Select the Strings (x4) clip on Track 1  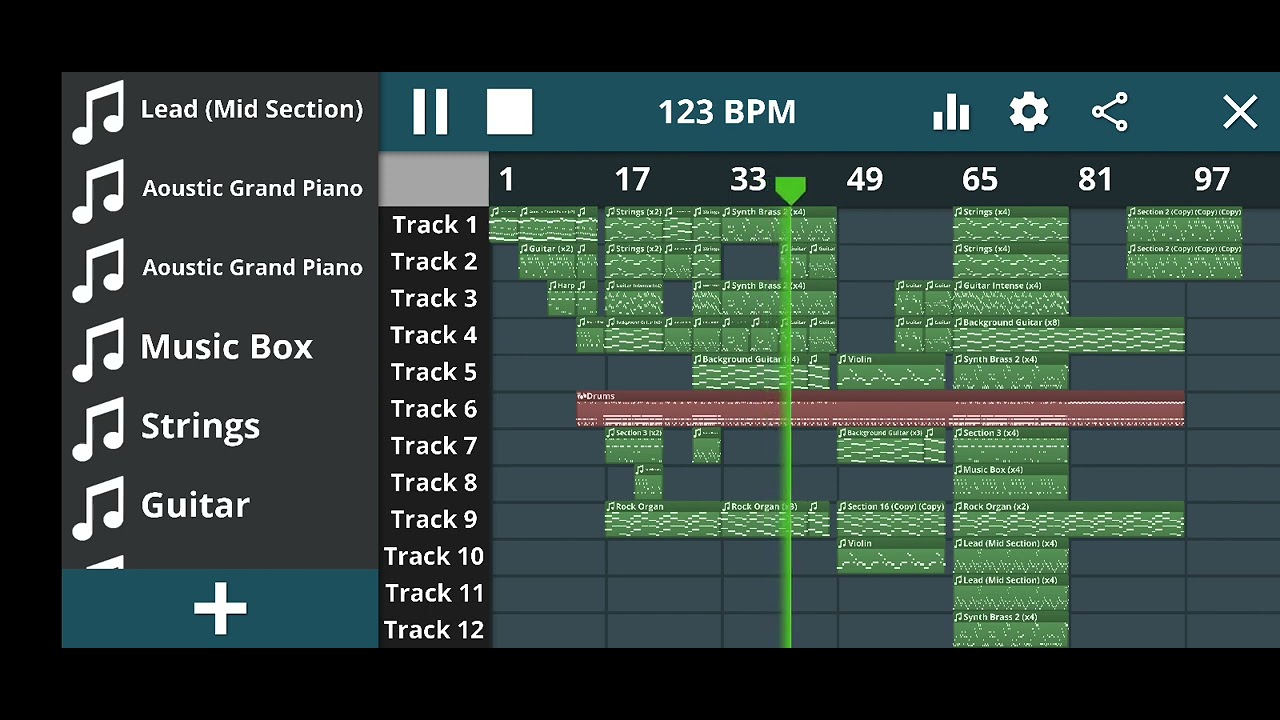(1010, 225)
